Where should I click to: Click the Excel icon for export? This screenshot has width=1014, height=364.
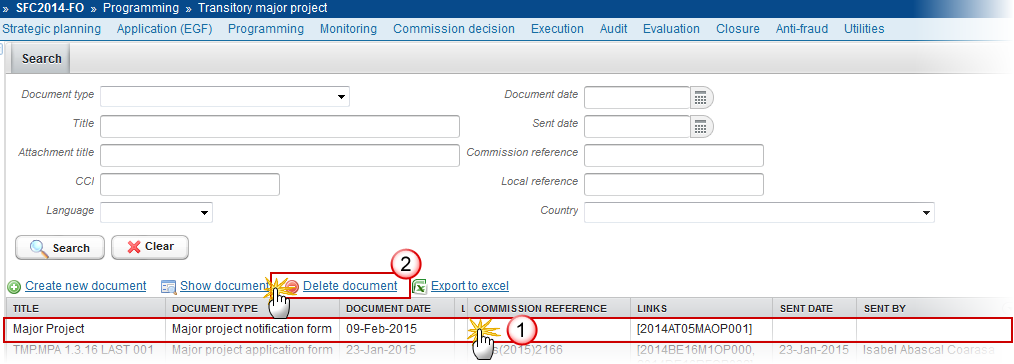[420, 286]
